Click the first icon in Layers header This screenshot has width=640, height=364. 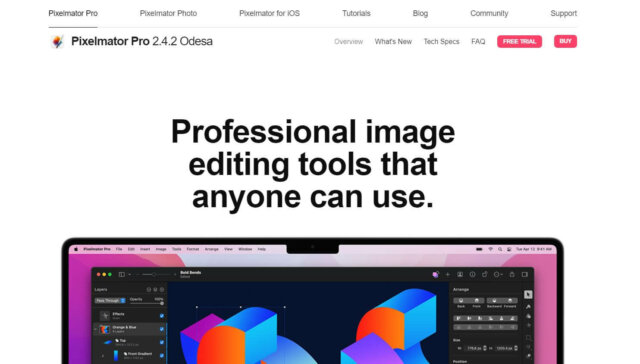pyautogui.click(x=149, y=290)
